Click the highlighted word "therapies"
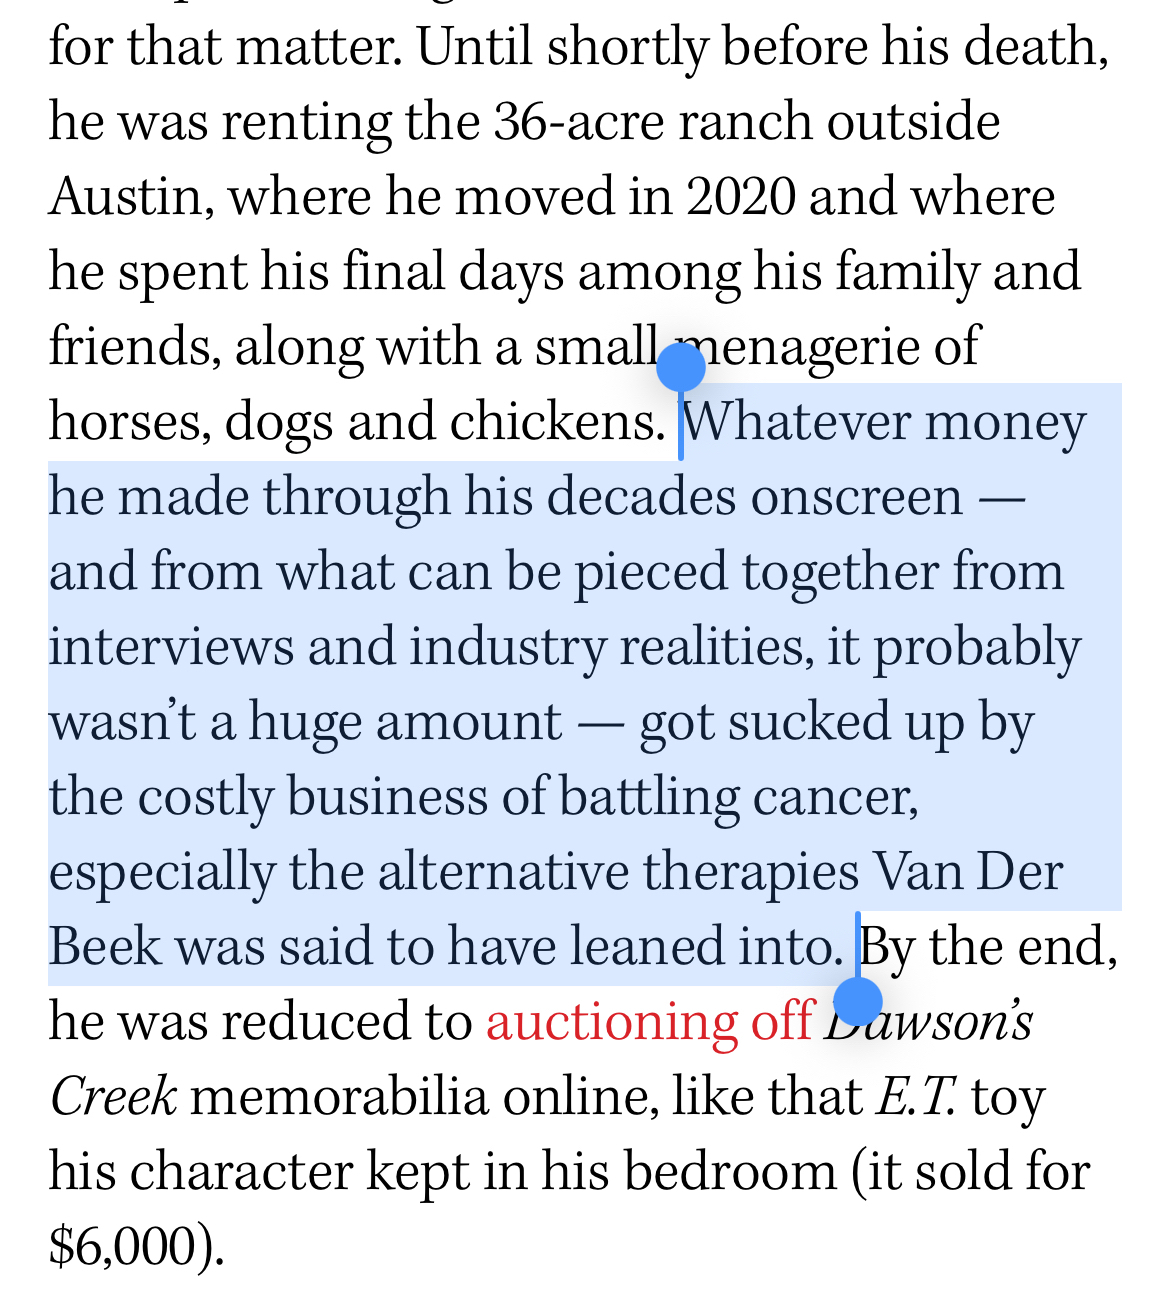1170x1291 pixels. point(750,872)
